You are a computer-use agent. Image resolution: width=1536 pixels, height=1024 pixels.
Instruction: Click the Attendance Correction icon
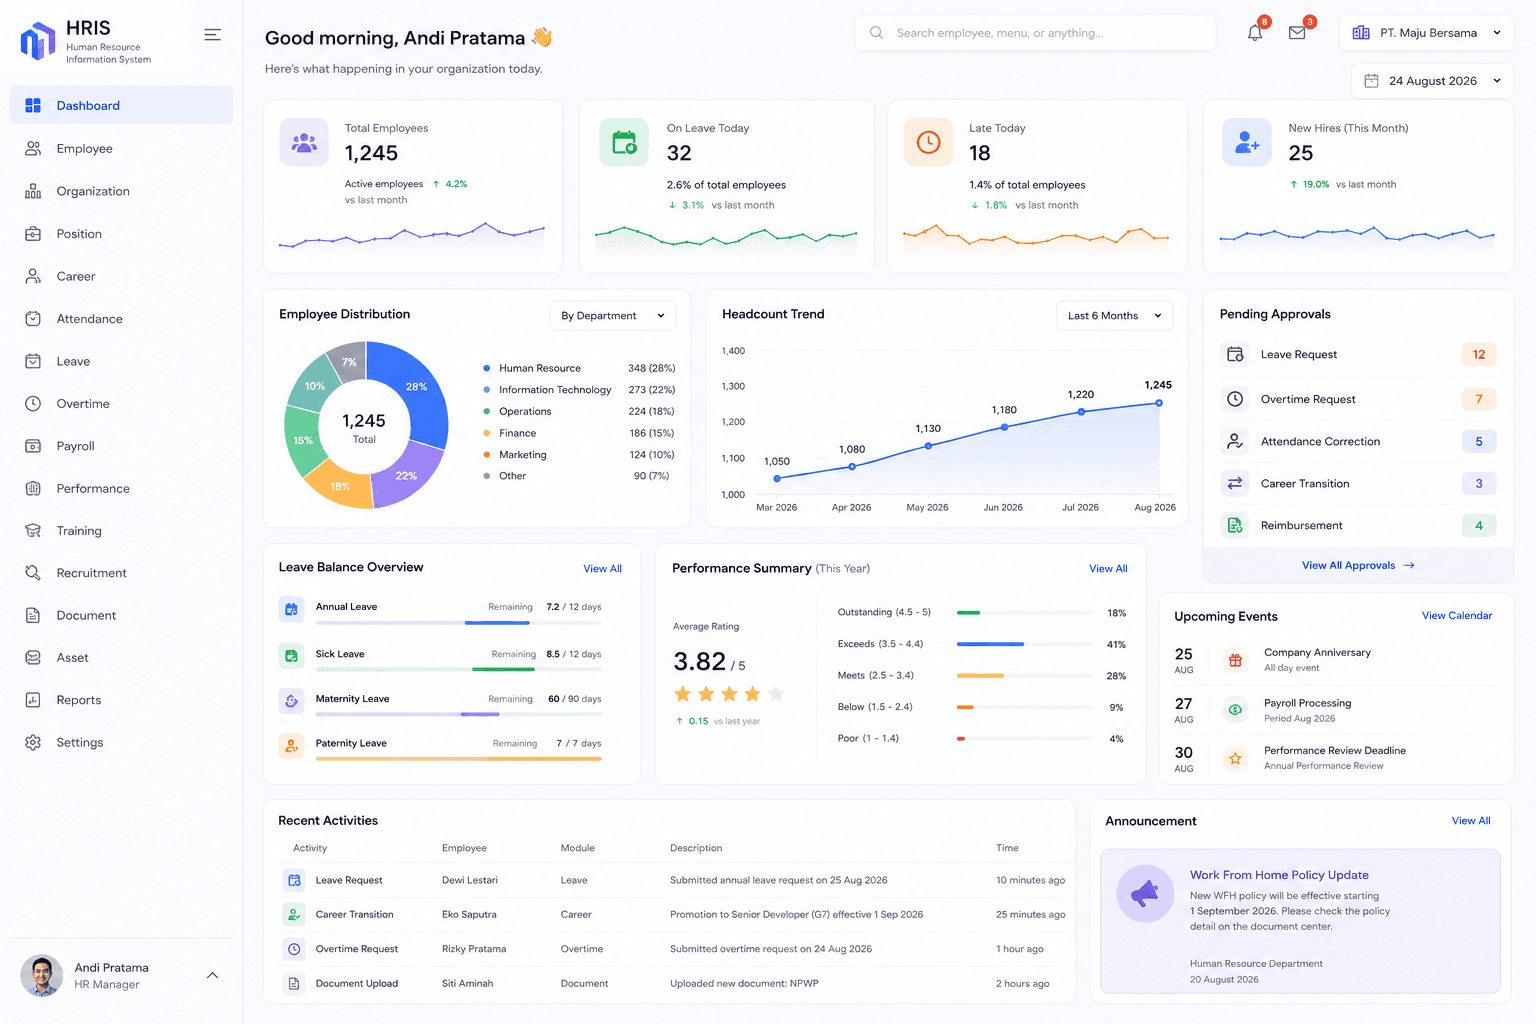tap(1235, 441)
